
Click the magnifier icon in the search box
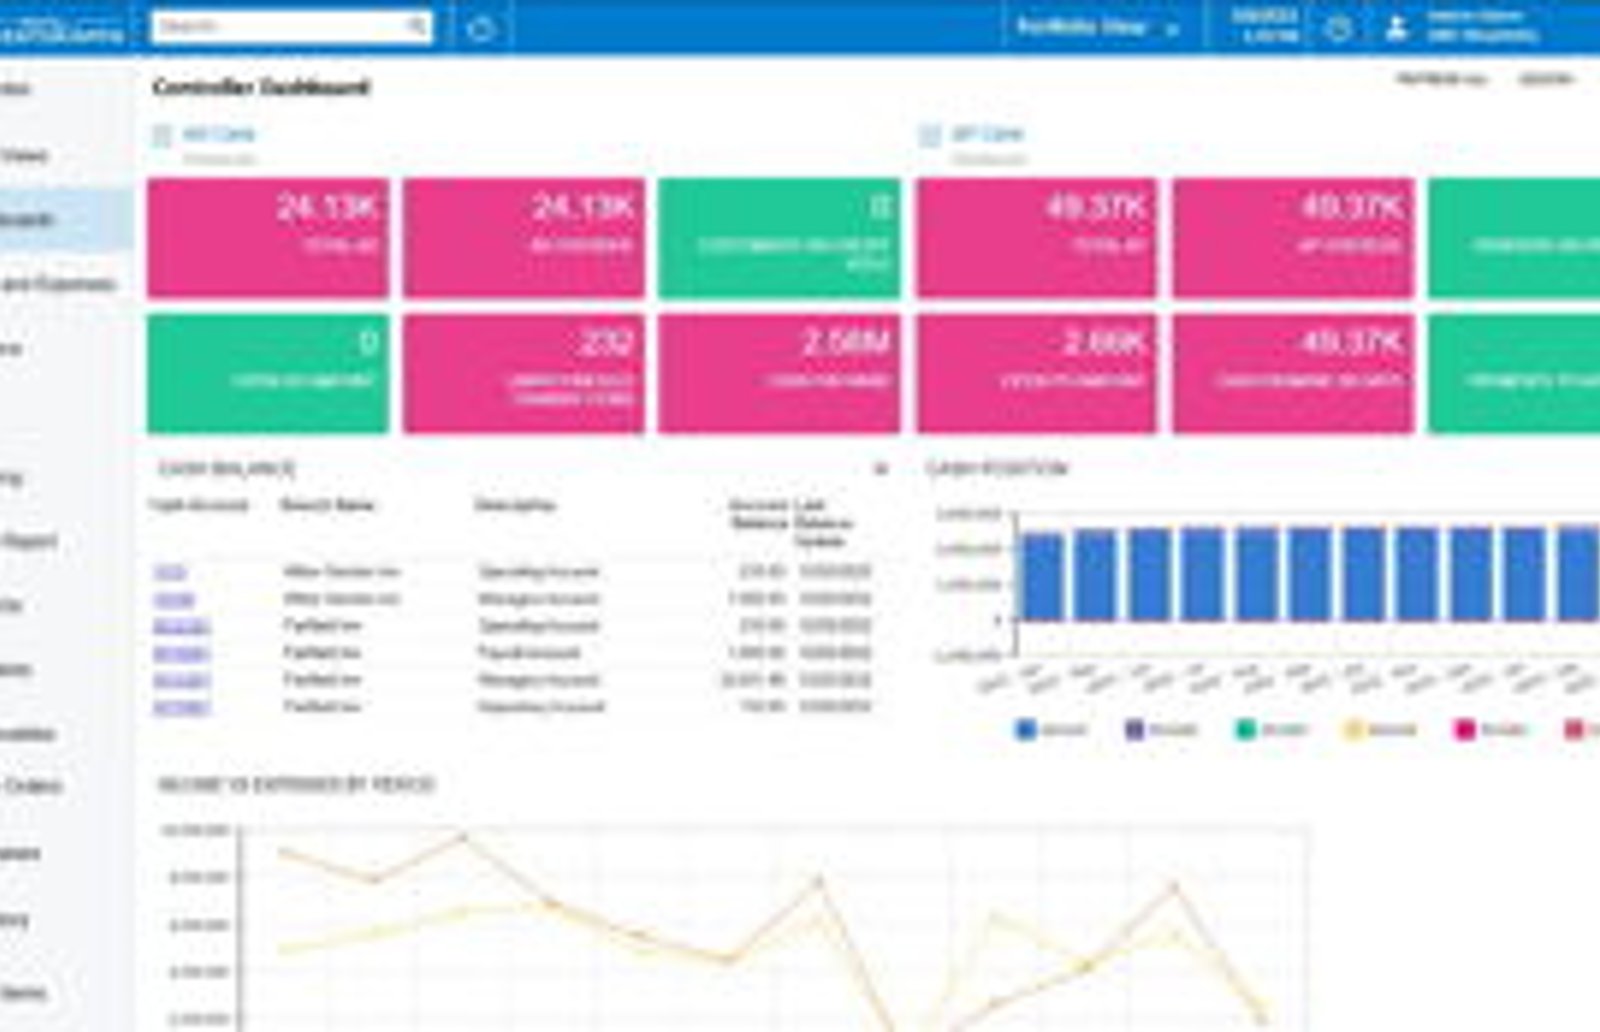(x=417, y=26)
